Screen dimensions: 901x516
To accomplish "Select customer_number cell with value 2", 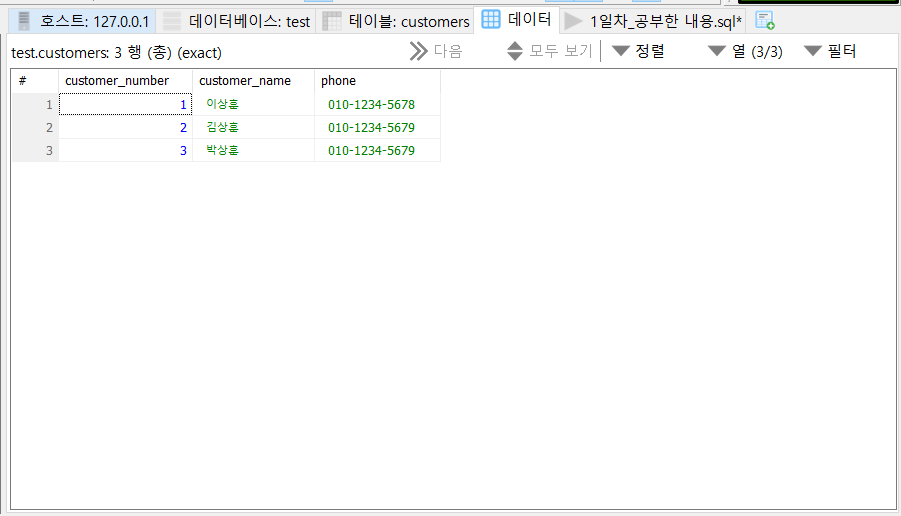I will coord(125,127).
